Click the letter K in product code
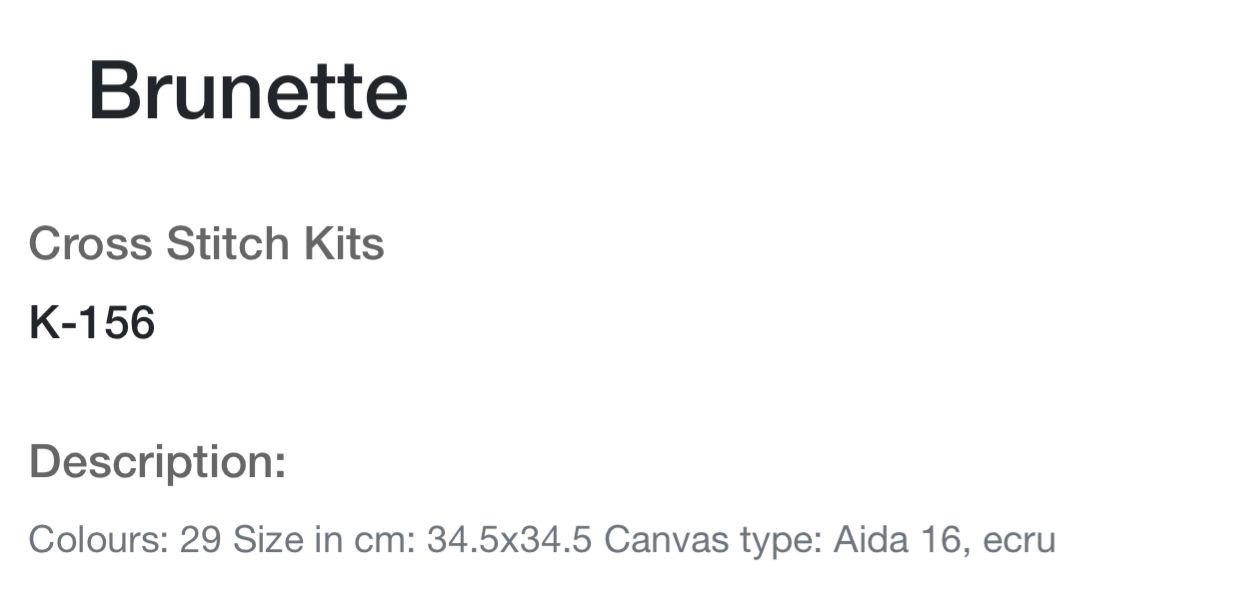The image size is (1242, 609). pos(42,323)
